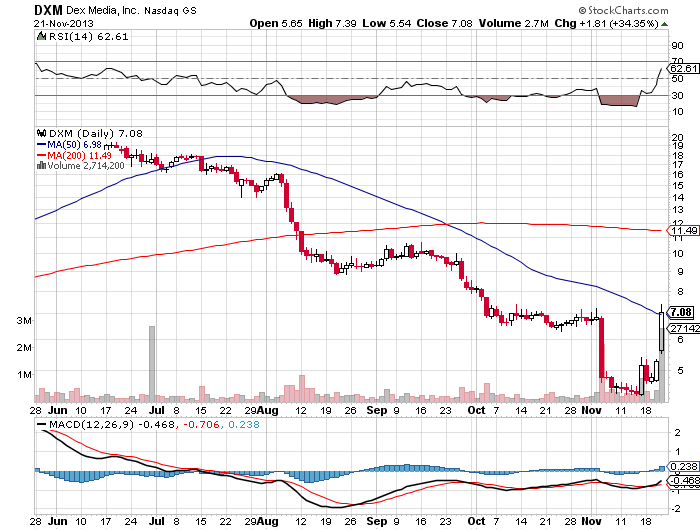Click the 30 label on RSI axis
Image resolution: width=700 pixels, height=530 pixels.
[677, 95]
